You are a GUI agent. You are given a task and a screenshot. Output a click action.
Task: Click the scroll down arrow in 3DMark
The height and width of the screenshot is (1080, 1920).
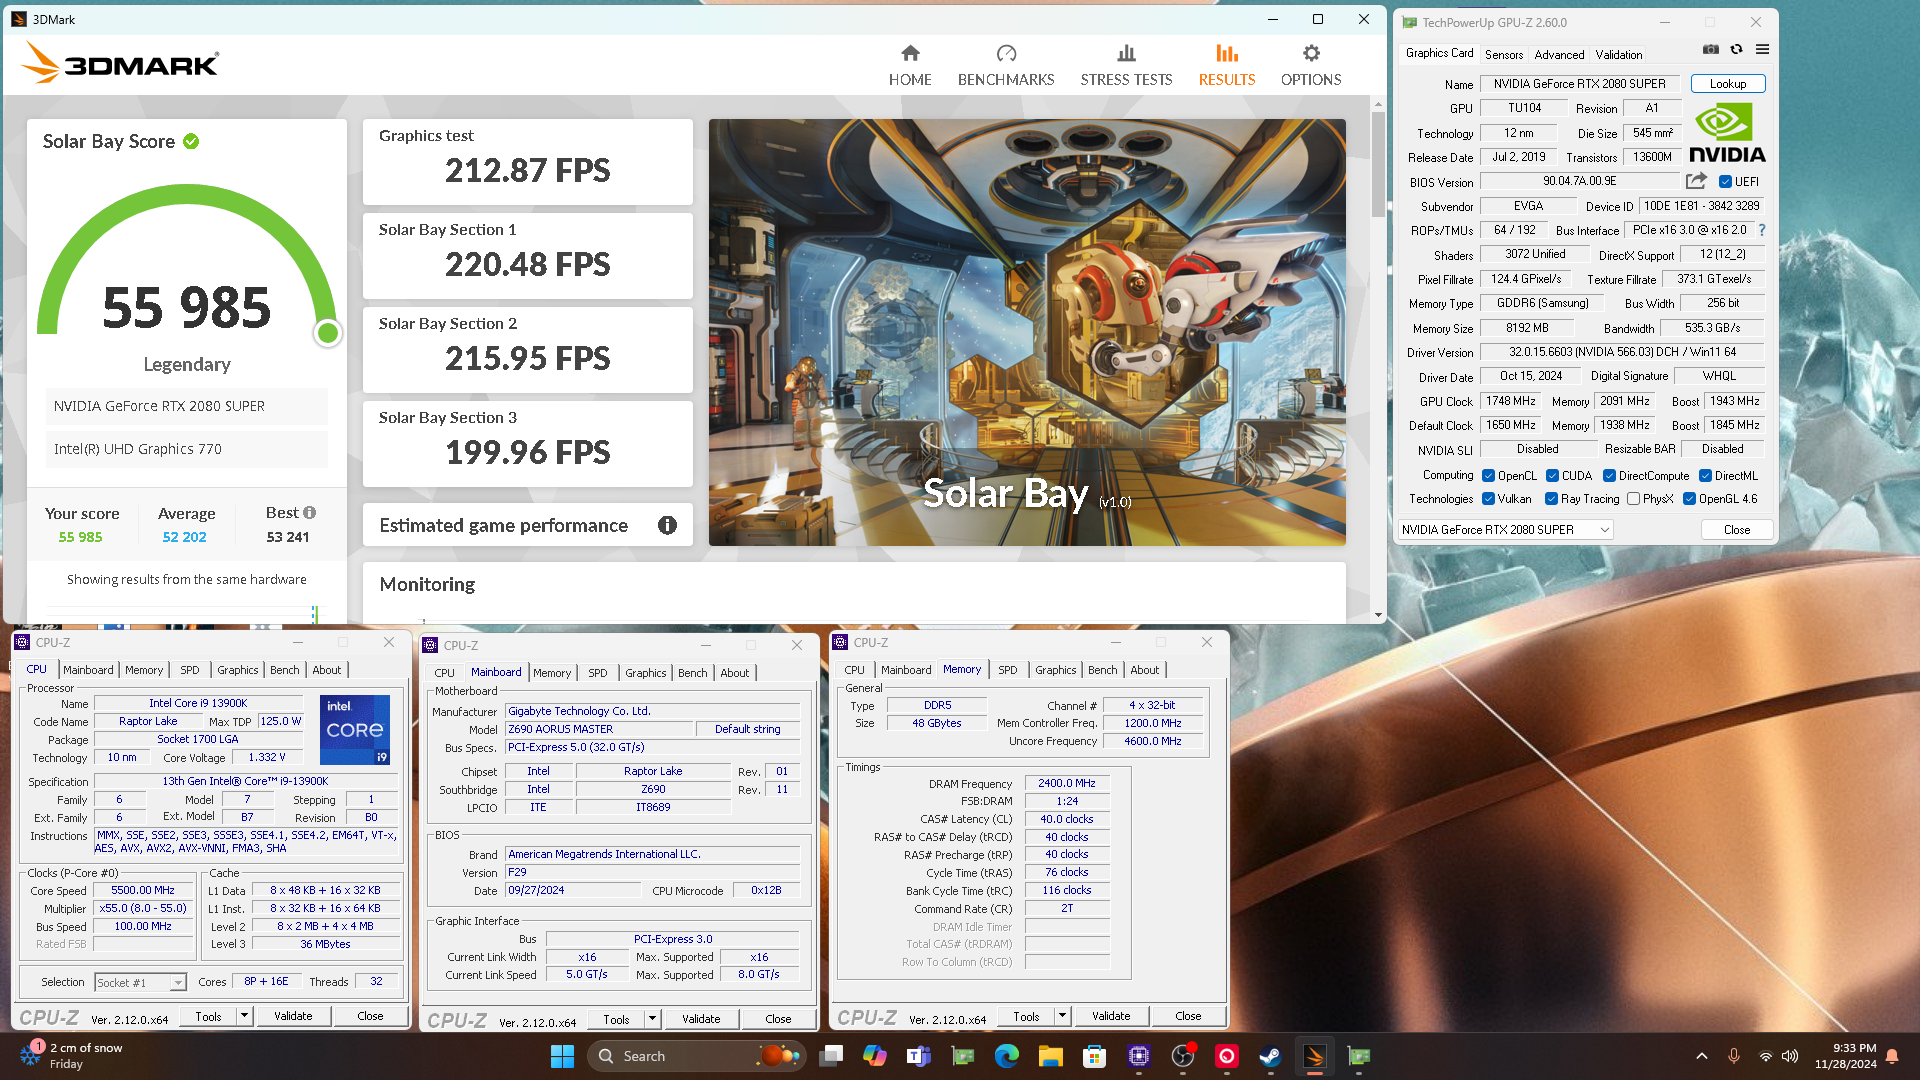(1378, 615)
